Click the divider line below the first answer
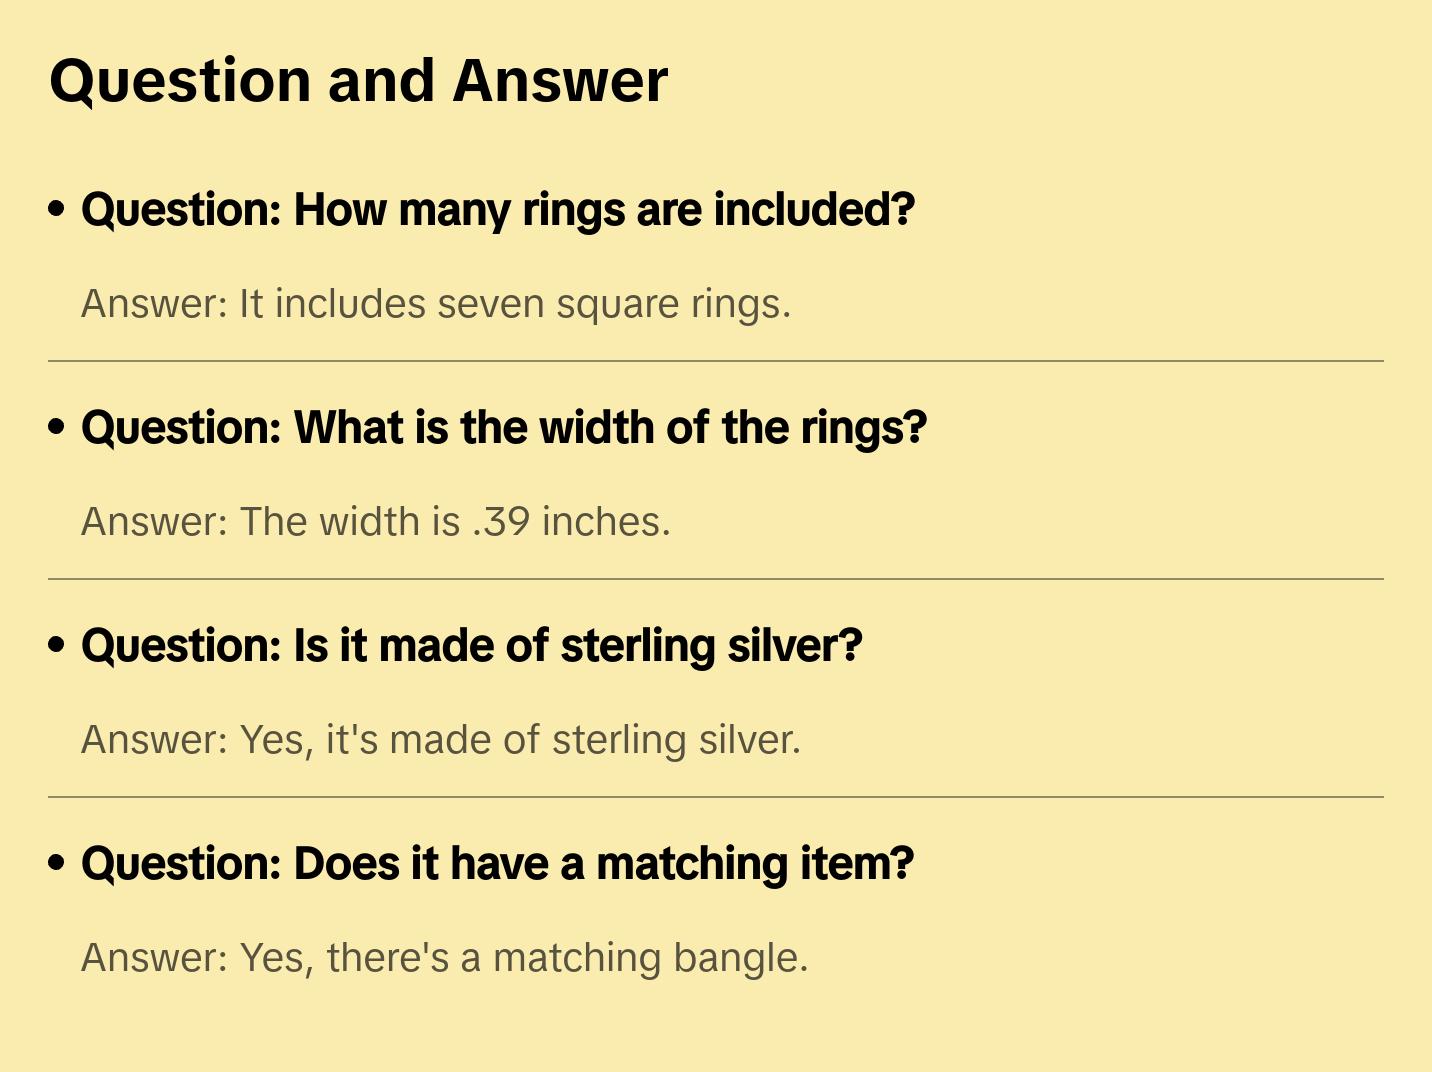 716,361
